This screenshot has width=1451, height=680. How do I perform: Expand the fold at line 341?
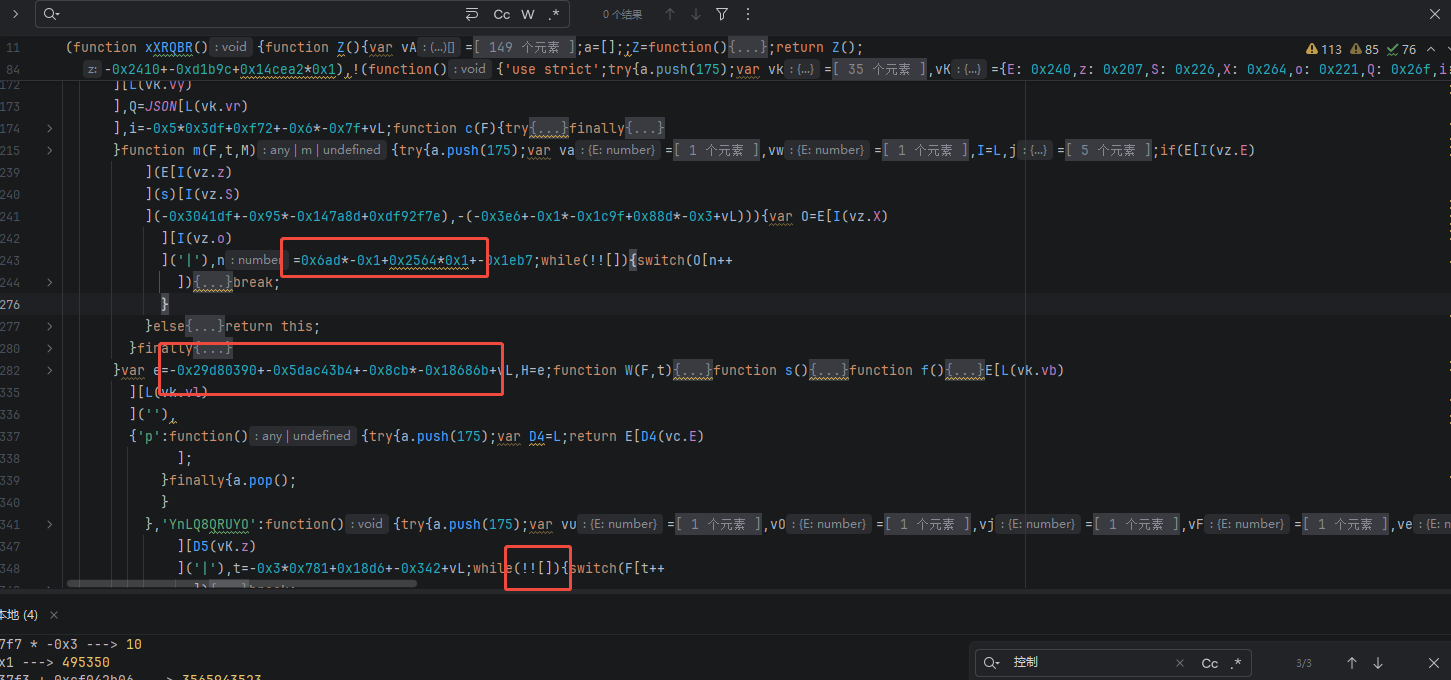pos(50,524)
